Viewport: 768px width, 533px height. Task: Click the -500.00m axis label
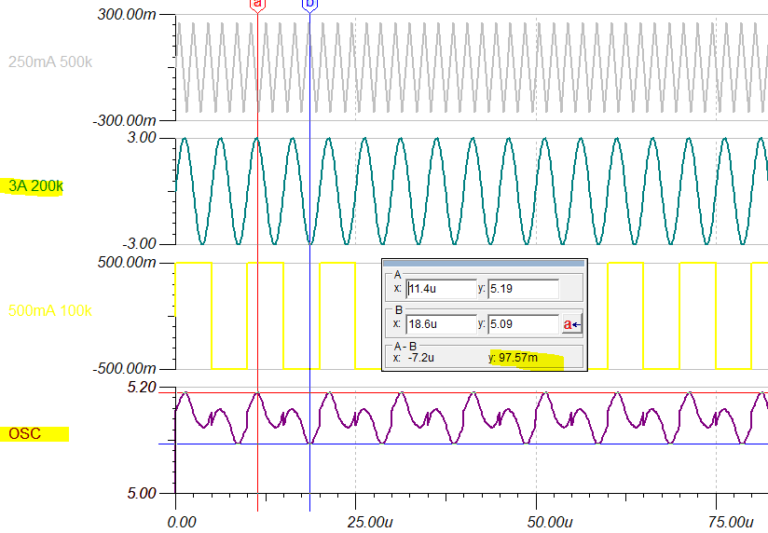point(124,368)
